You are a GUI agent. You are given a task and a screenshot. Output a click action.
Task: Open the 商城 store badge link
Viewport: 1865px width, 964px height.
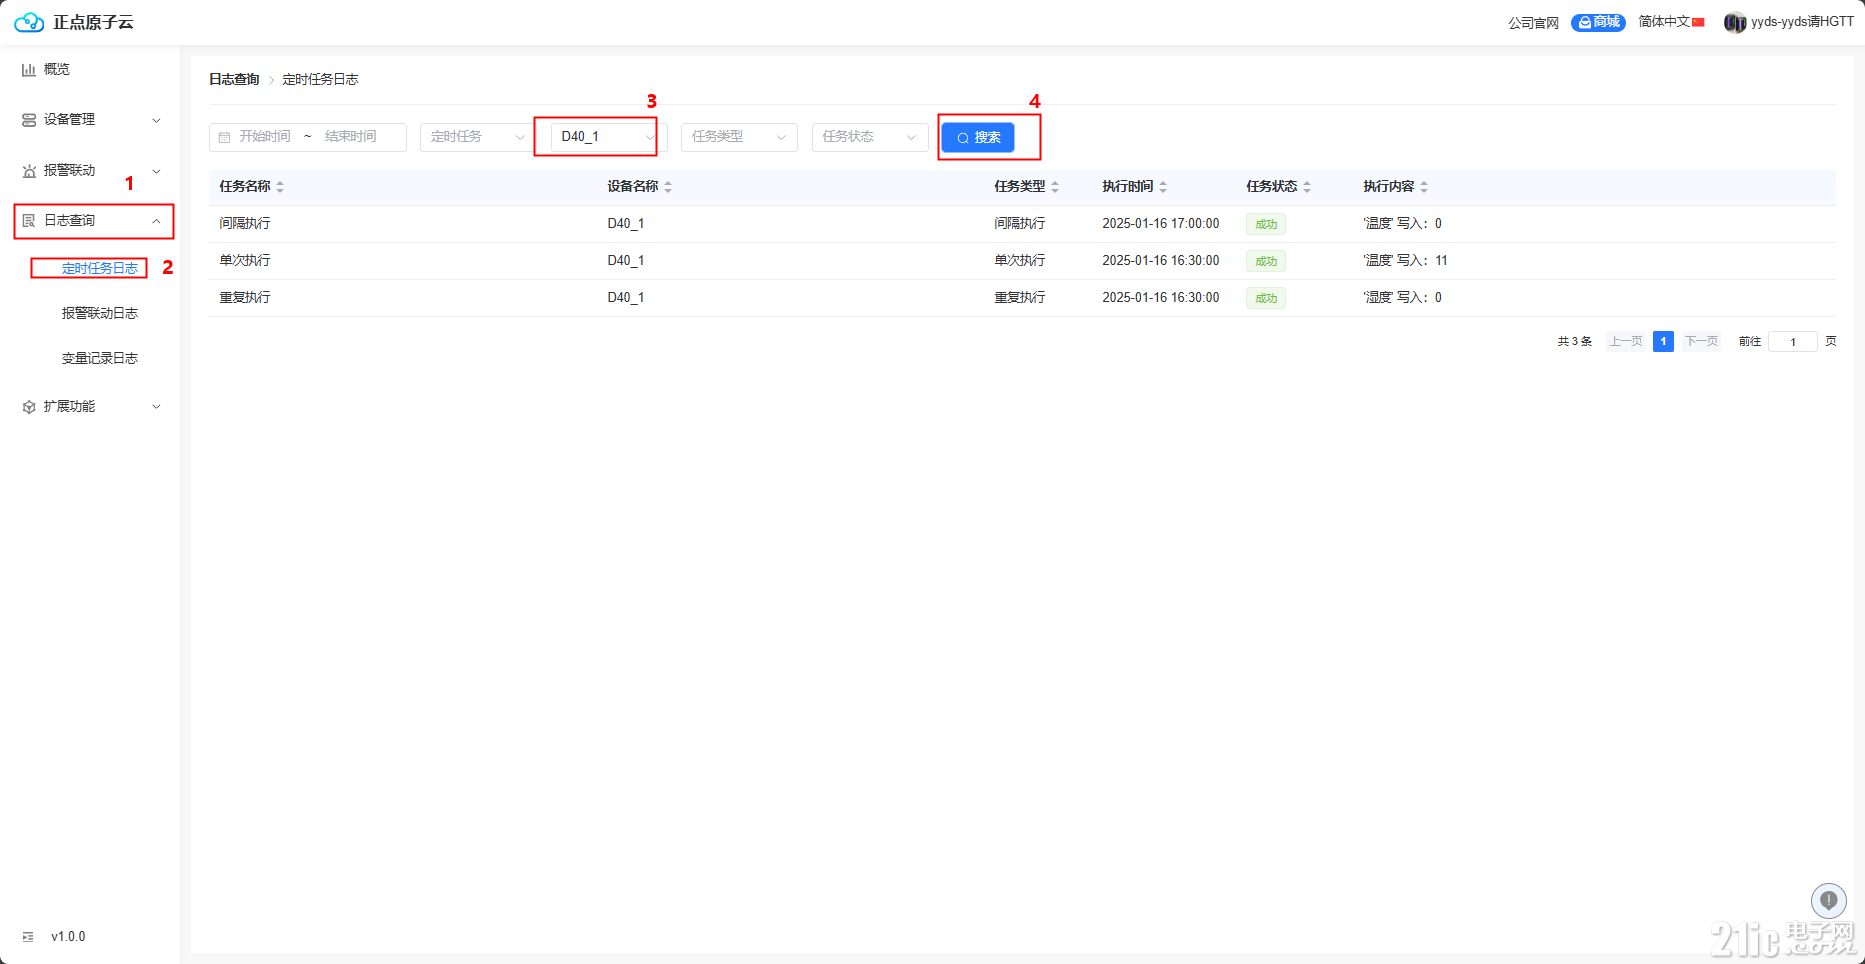1598,22
